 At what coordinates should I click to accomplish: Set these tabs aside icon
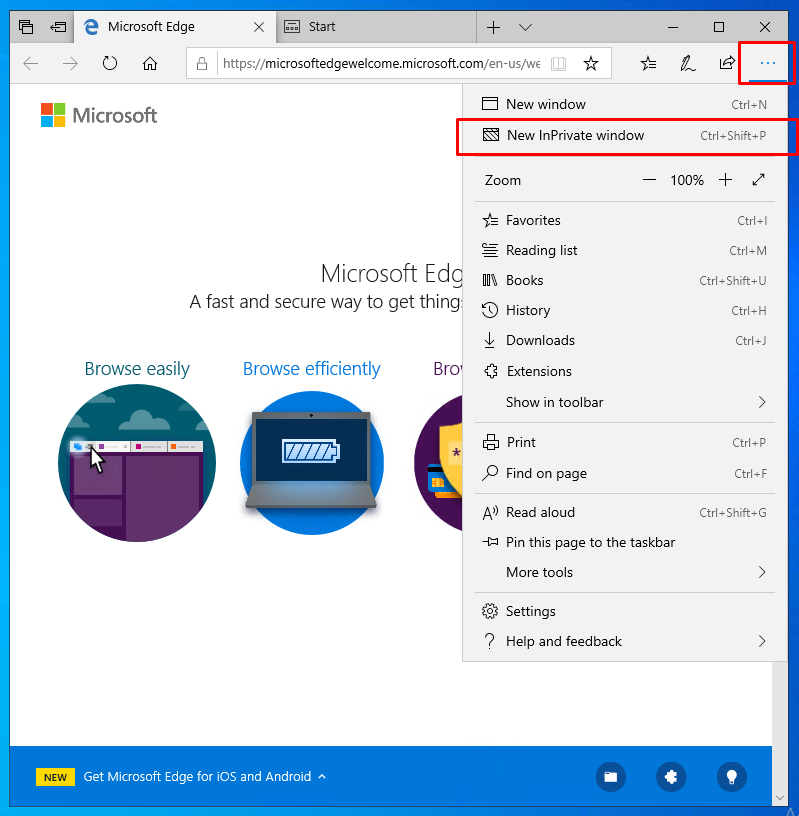(x=58, y=27)
